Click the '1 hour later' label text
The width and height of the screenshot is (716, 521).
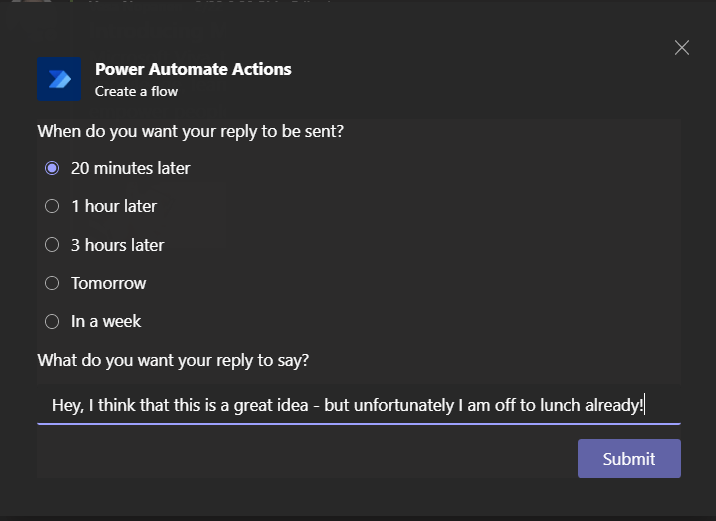114,206
